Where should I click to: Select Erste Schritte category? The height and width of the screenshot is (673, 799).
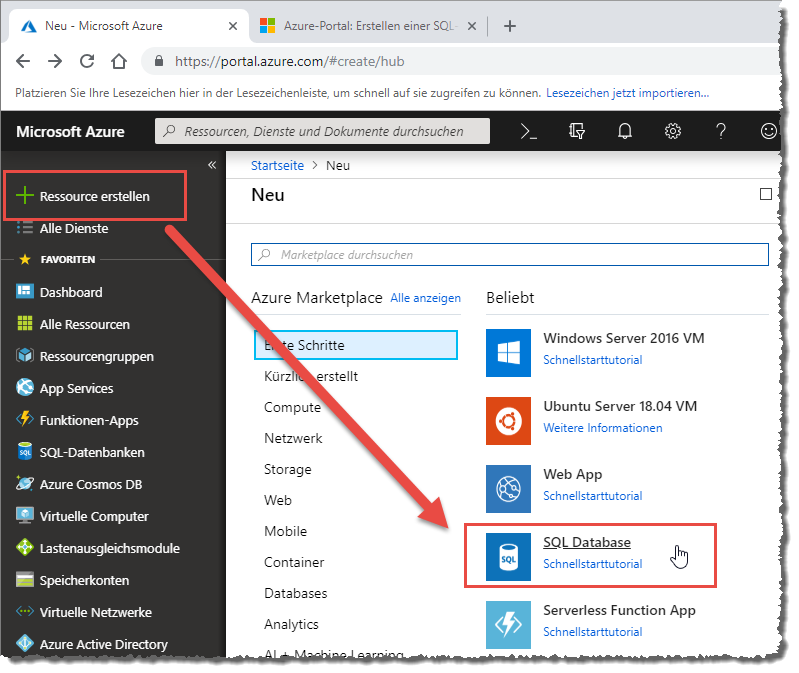tap(356, 345)
